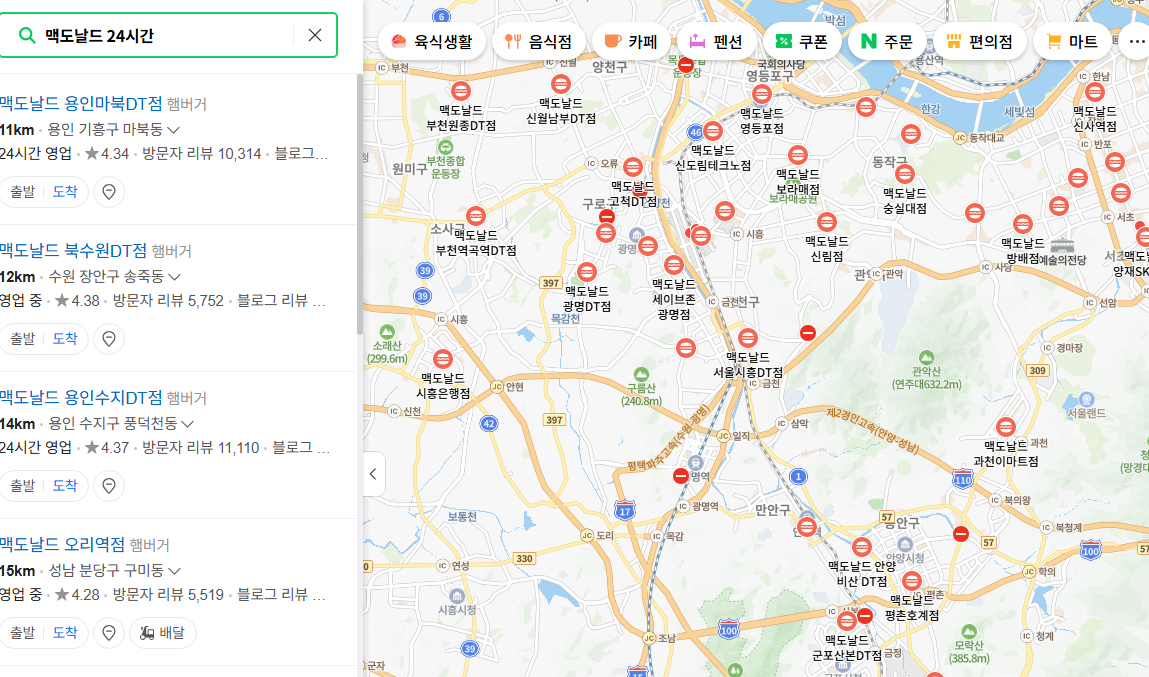Image resolution: width=1149 pixels, height=677 pixels.
Task: Click 맥도날드 방배점 map marker
Action: point(1023,224)
